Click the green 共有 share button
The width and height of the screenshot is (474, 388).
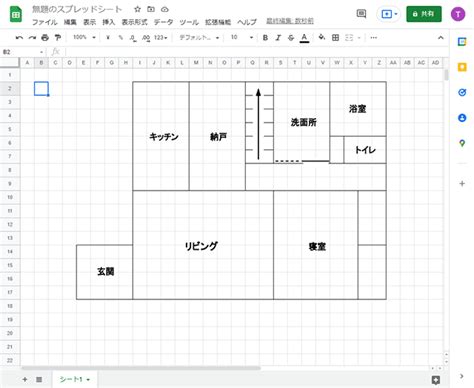click(x=424, y=14)
